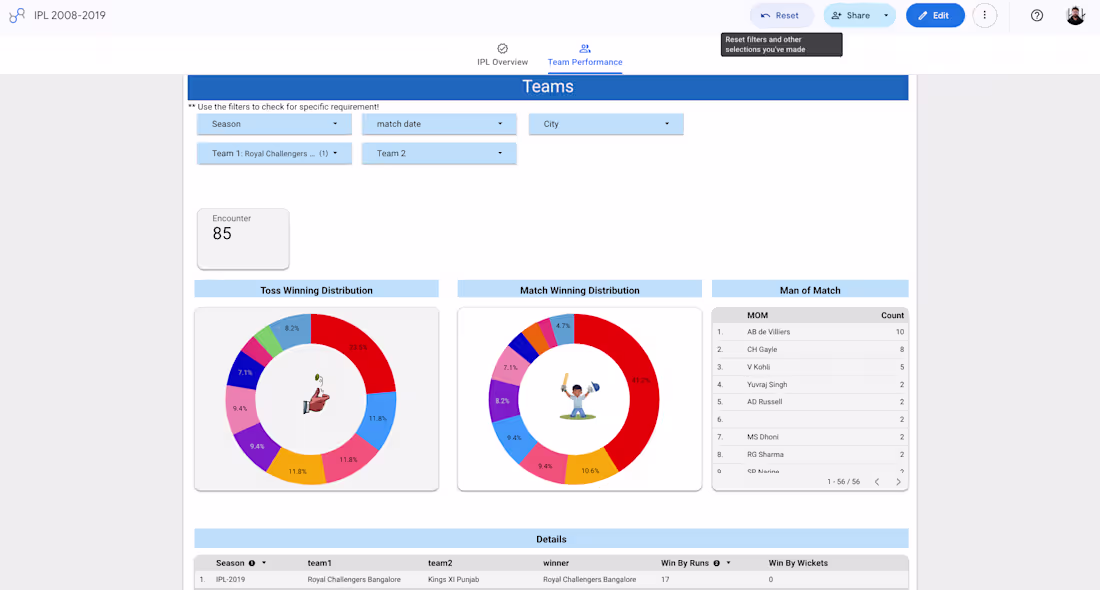Select the light blue 8.2% toss chart slice
Image resolution: width=1100 pixels, height=590 pixels.
(x=293, y=330)
